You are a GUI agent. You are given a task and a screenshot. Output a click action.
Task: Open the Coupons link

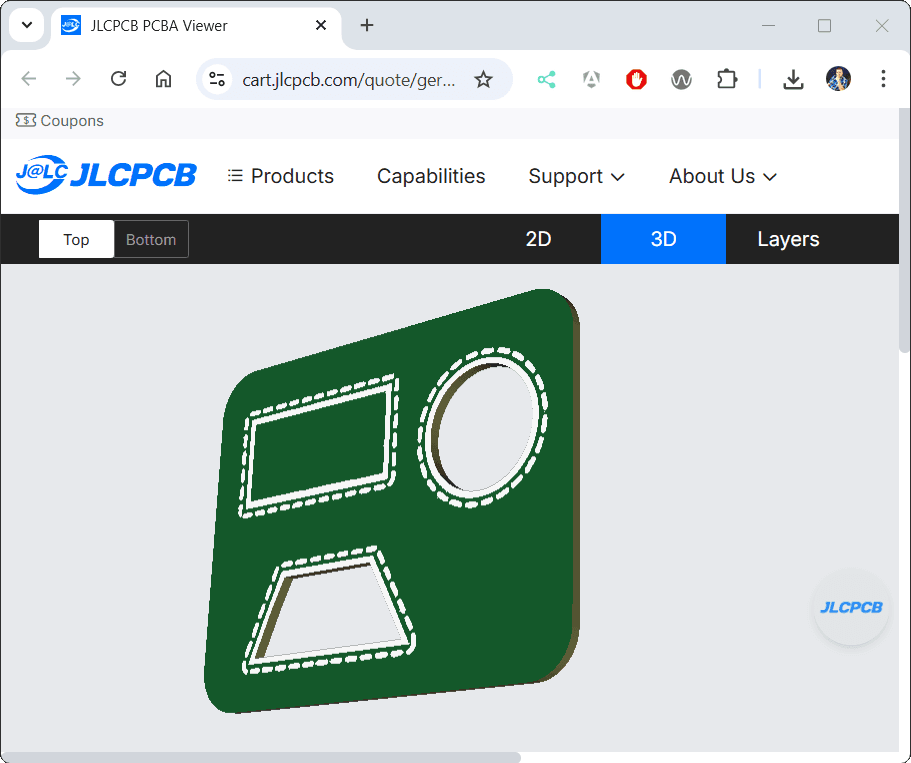coord(59,120)
